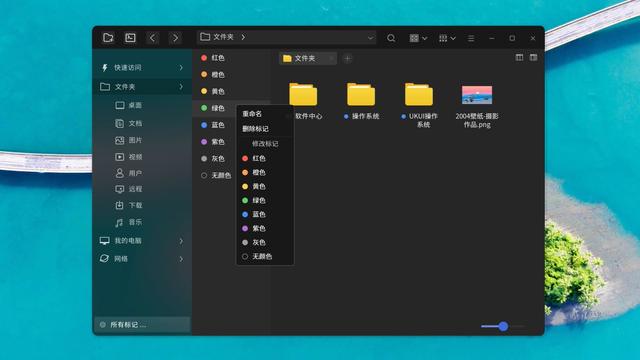Add a new tab with the plus button

coord(347,59)
